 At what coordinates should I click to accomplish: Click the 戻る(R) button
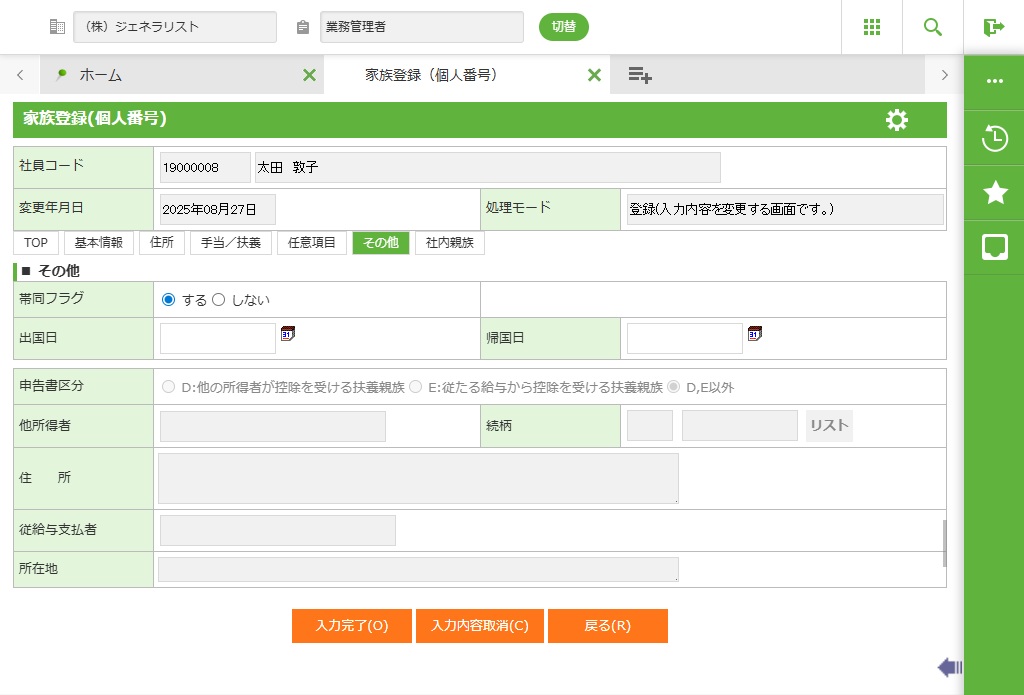coord(607,626)
